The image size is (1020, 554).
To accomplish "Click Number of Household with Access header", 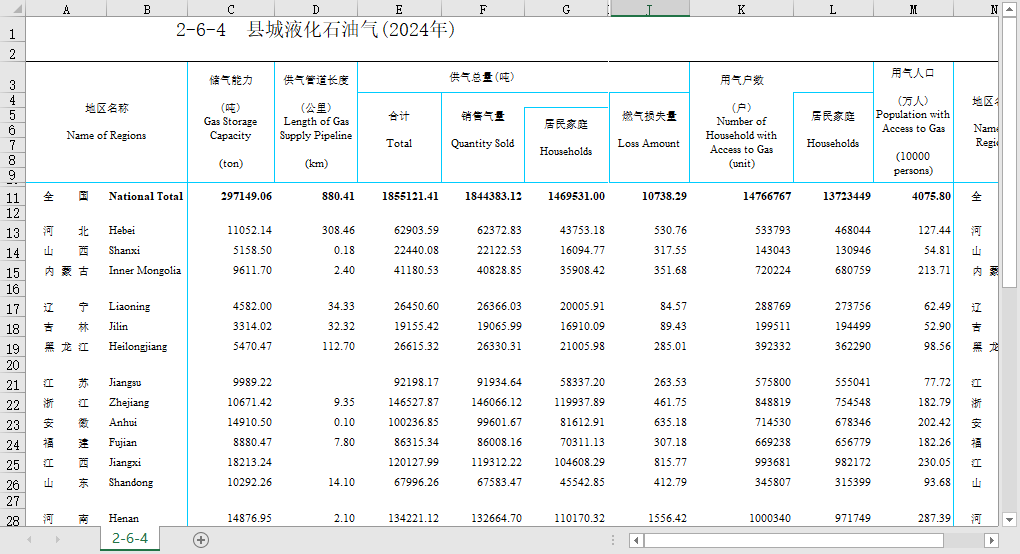I will point(742,122).
